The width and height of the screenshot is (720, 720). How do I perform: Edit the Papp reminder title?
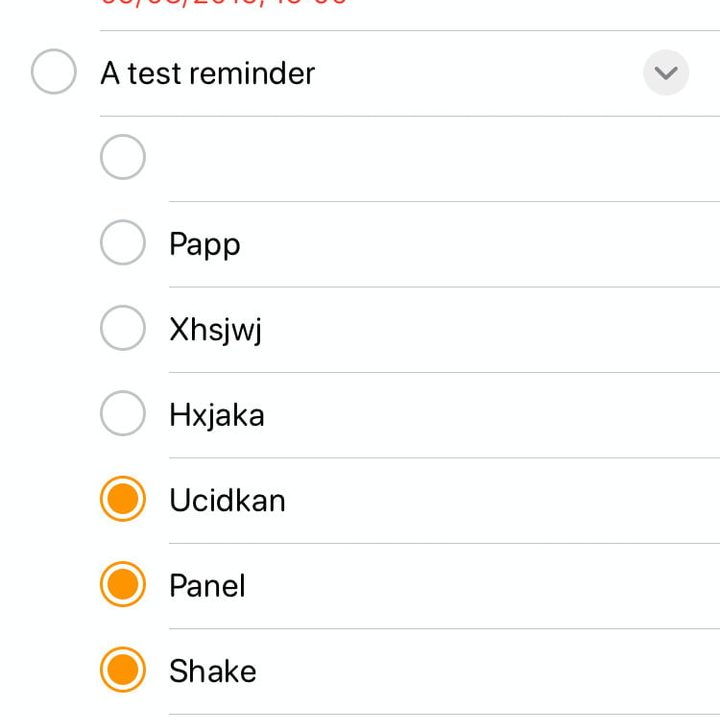click(205, 244)
